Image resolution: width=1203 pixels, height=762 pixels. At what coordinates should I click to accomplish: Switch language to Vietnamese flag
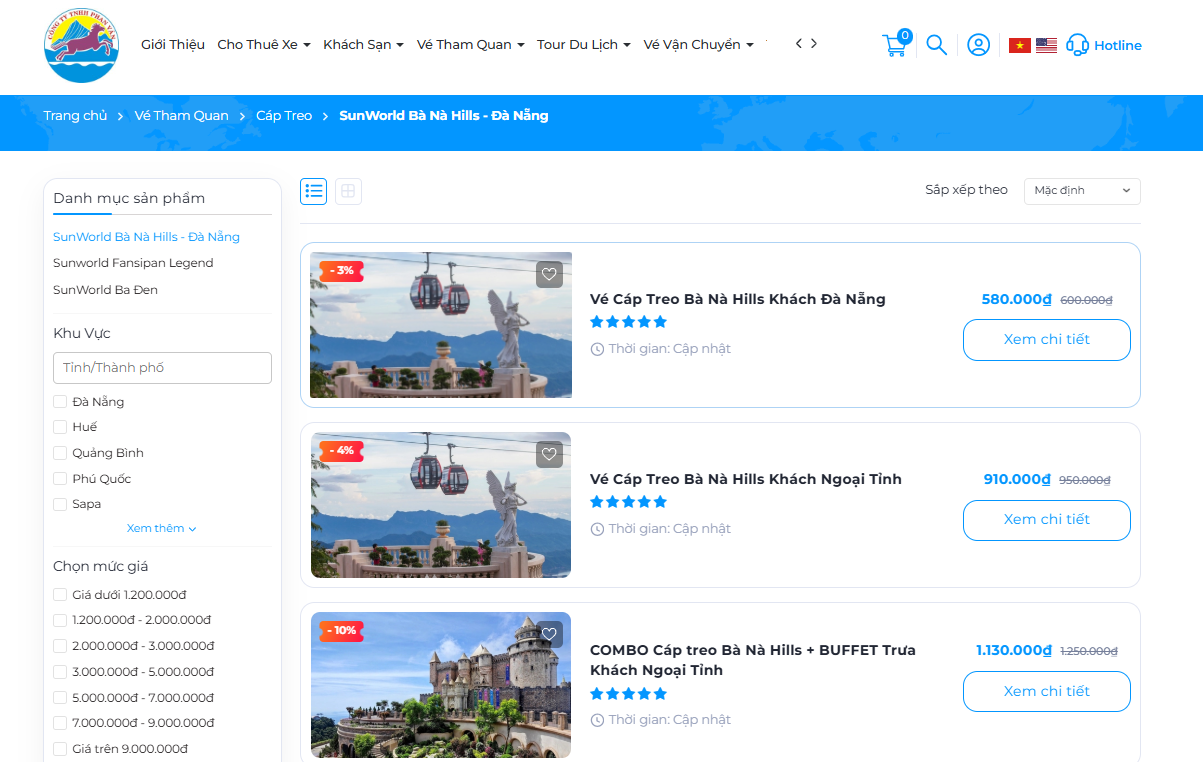click(1020, 45)
